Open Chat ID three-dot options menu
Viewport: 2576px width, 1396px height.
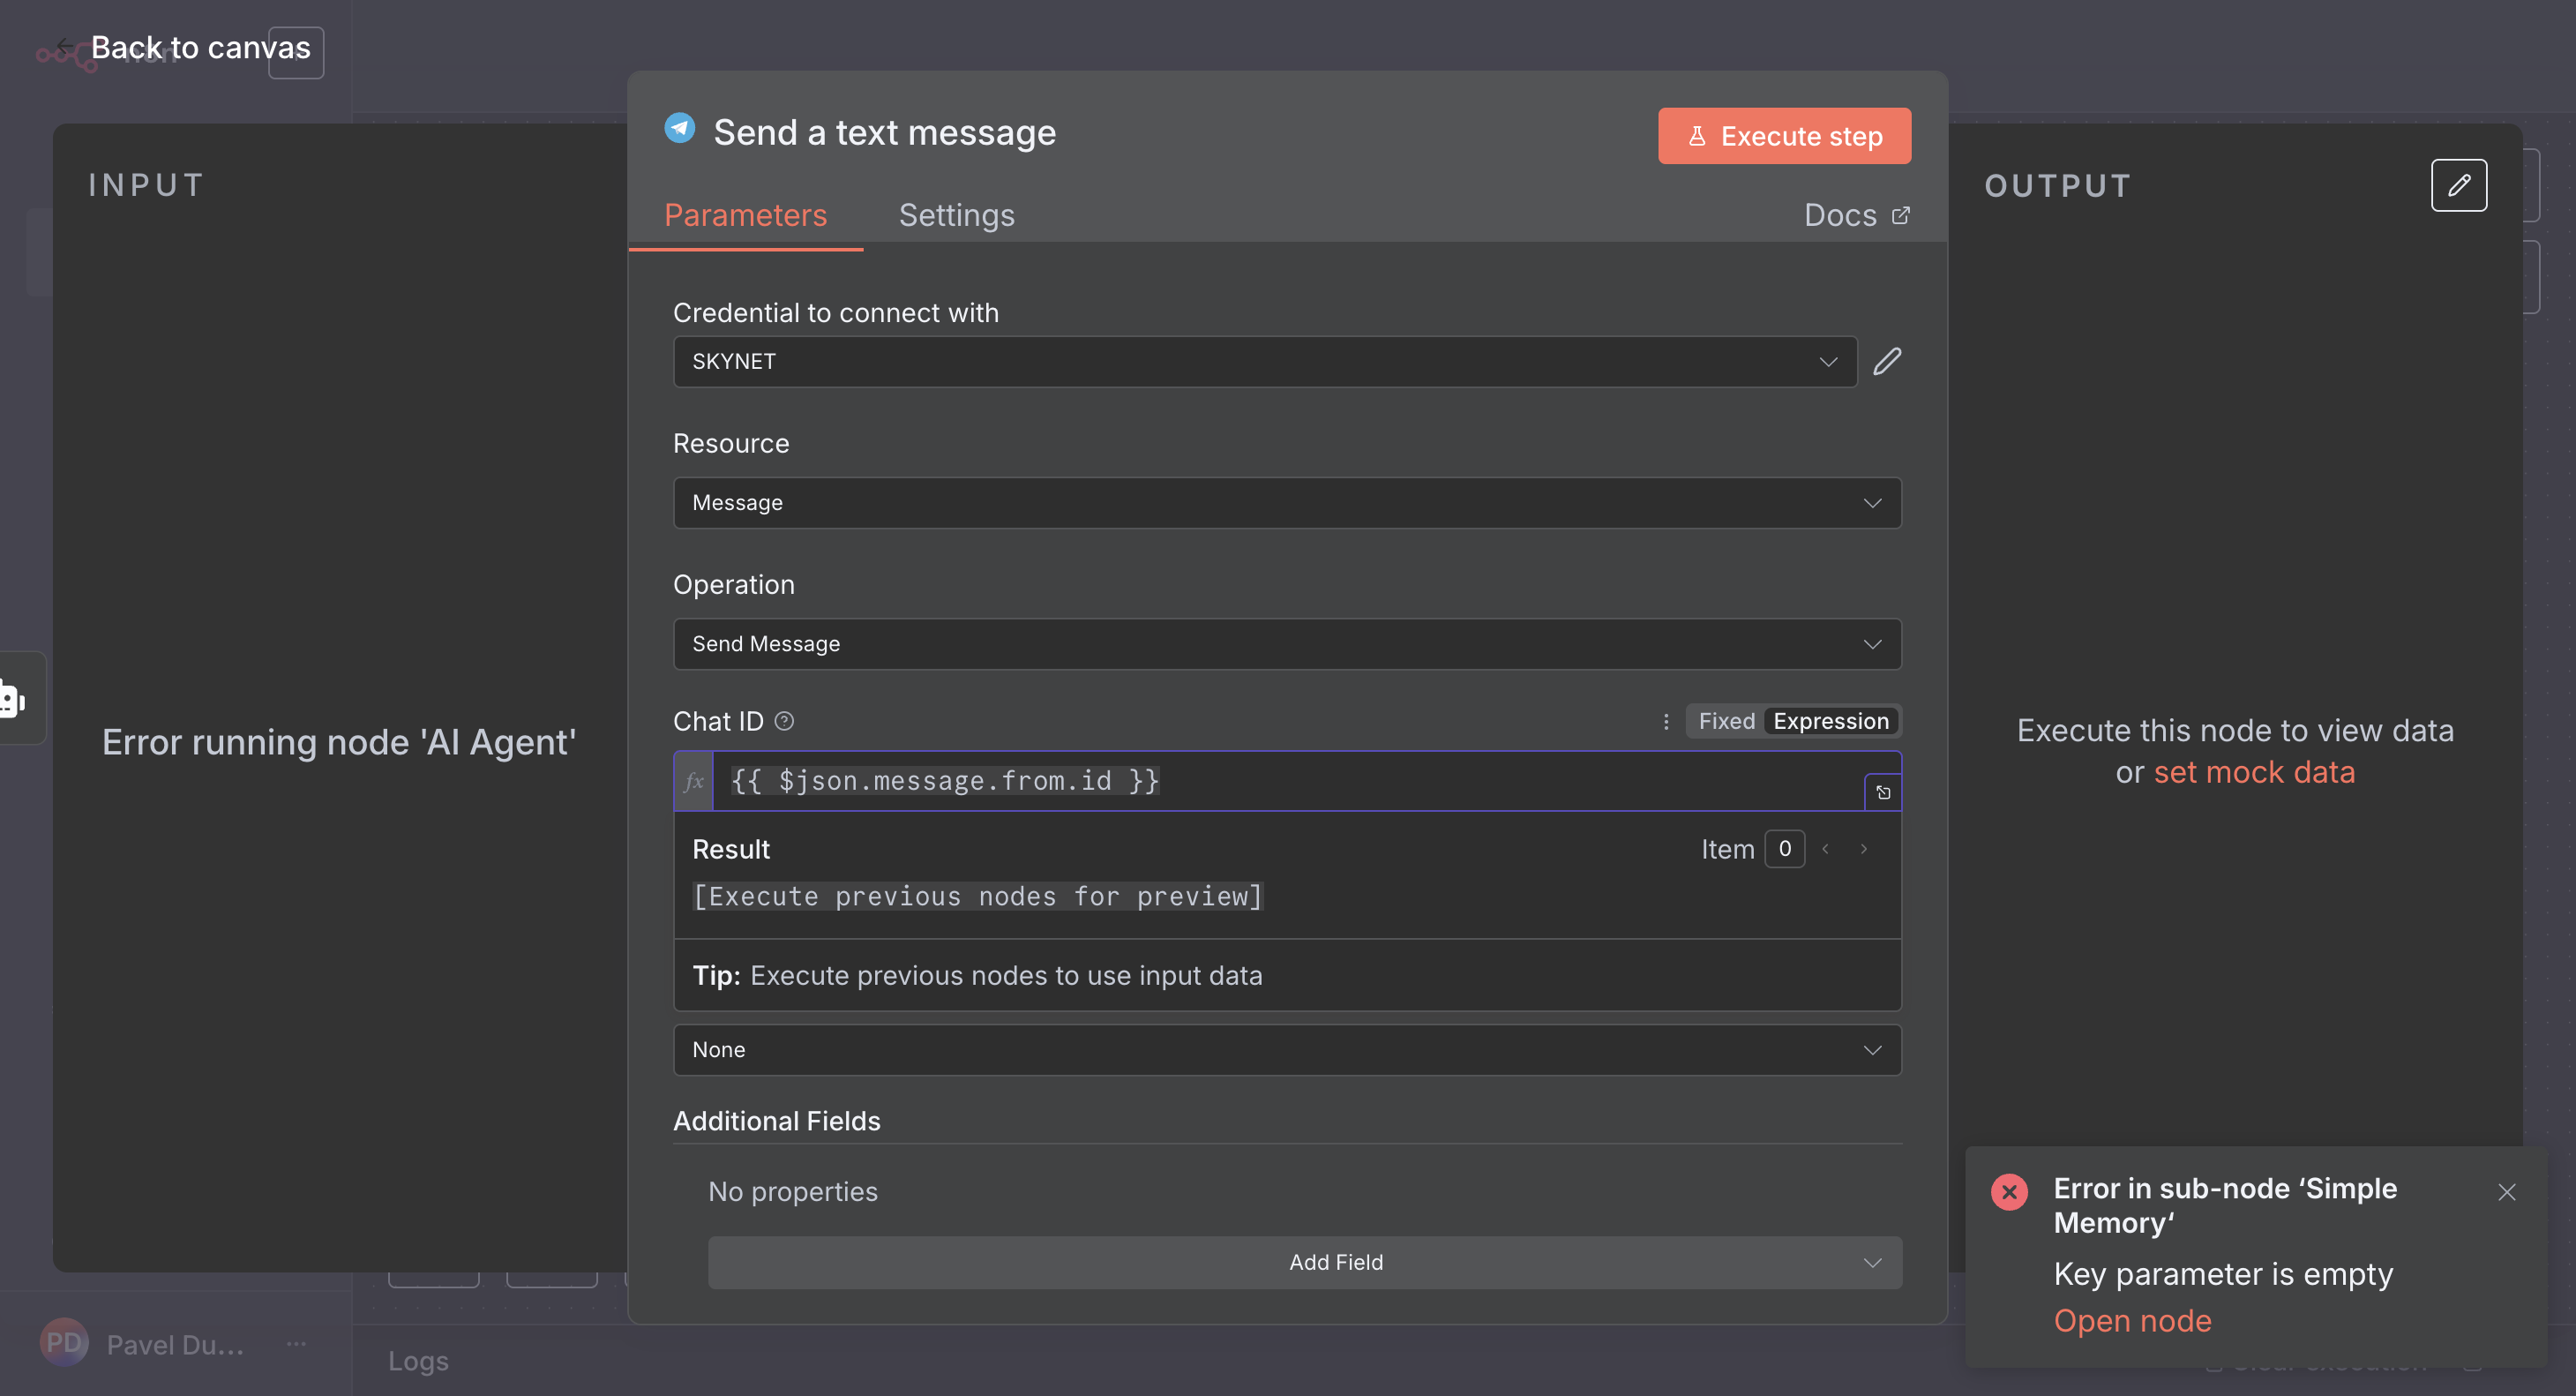click(x=1666, y=721)
